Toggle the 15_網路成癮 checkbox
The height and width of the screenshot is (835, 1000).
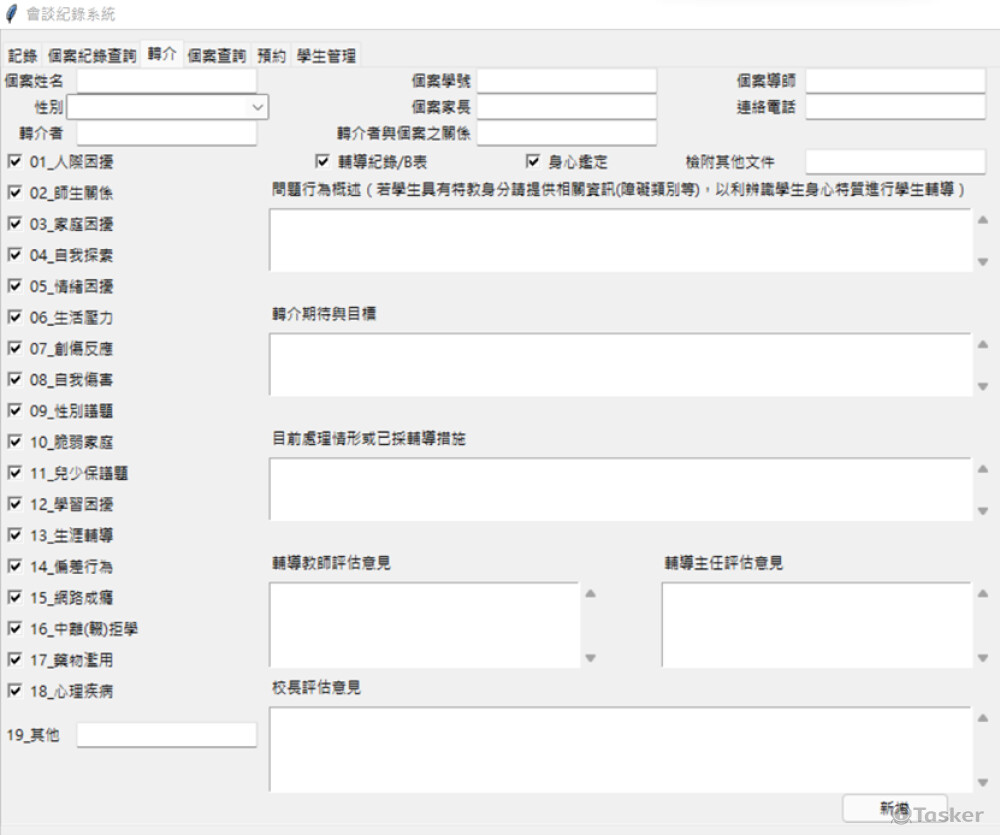click(15, 597)
